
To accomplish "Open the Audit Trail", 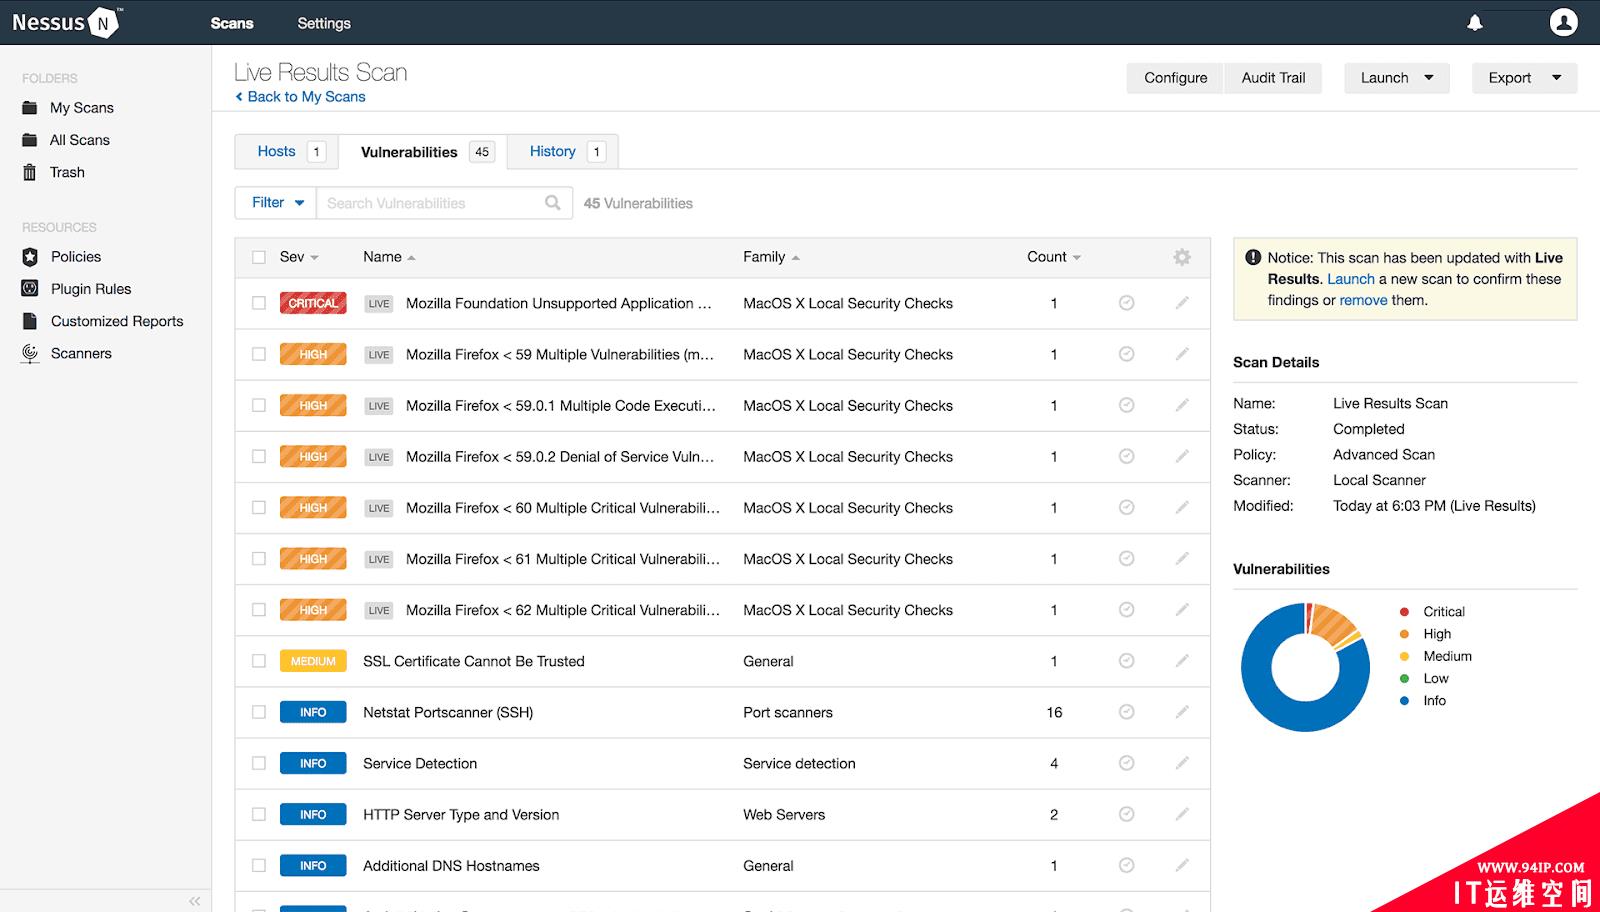I will [1273, 78].
